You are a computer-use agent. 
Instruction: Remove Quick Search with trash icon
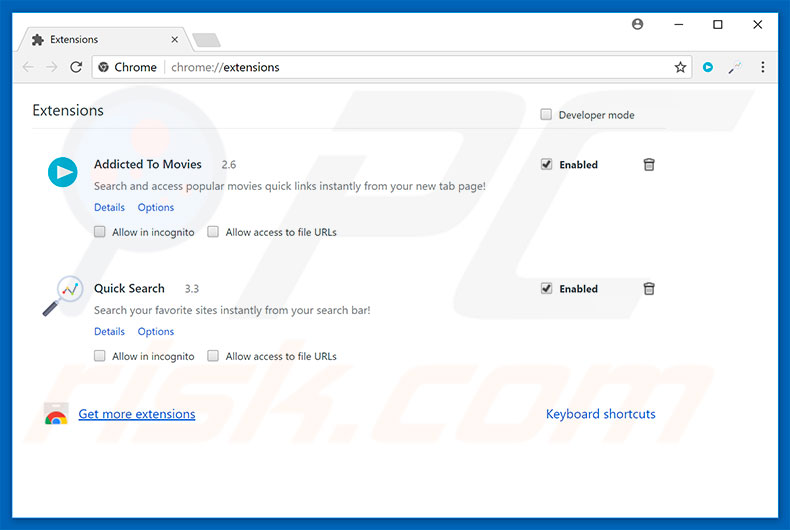(x=649, y=288)
